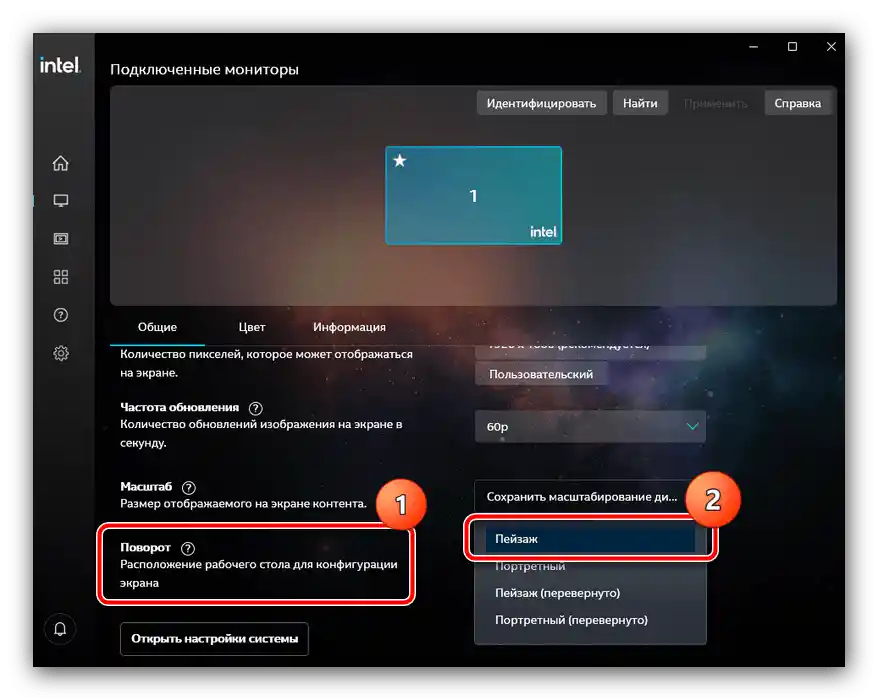Click Открыть настройки системы button
This screenshot has width=878, height=700.
coord(214,639)
